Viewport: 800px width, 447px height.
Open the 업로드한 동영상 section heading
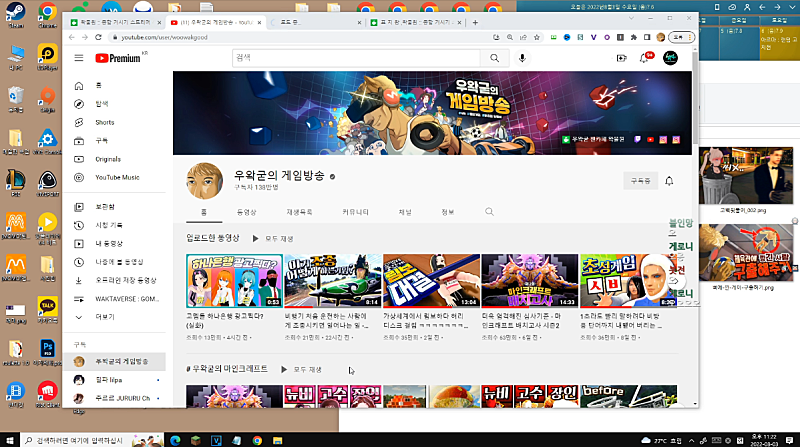(x=213, y=238)
